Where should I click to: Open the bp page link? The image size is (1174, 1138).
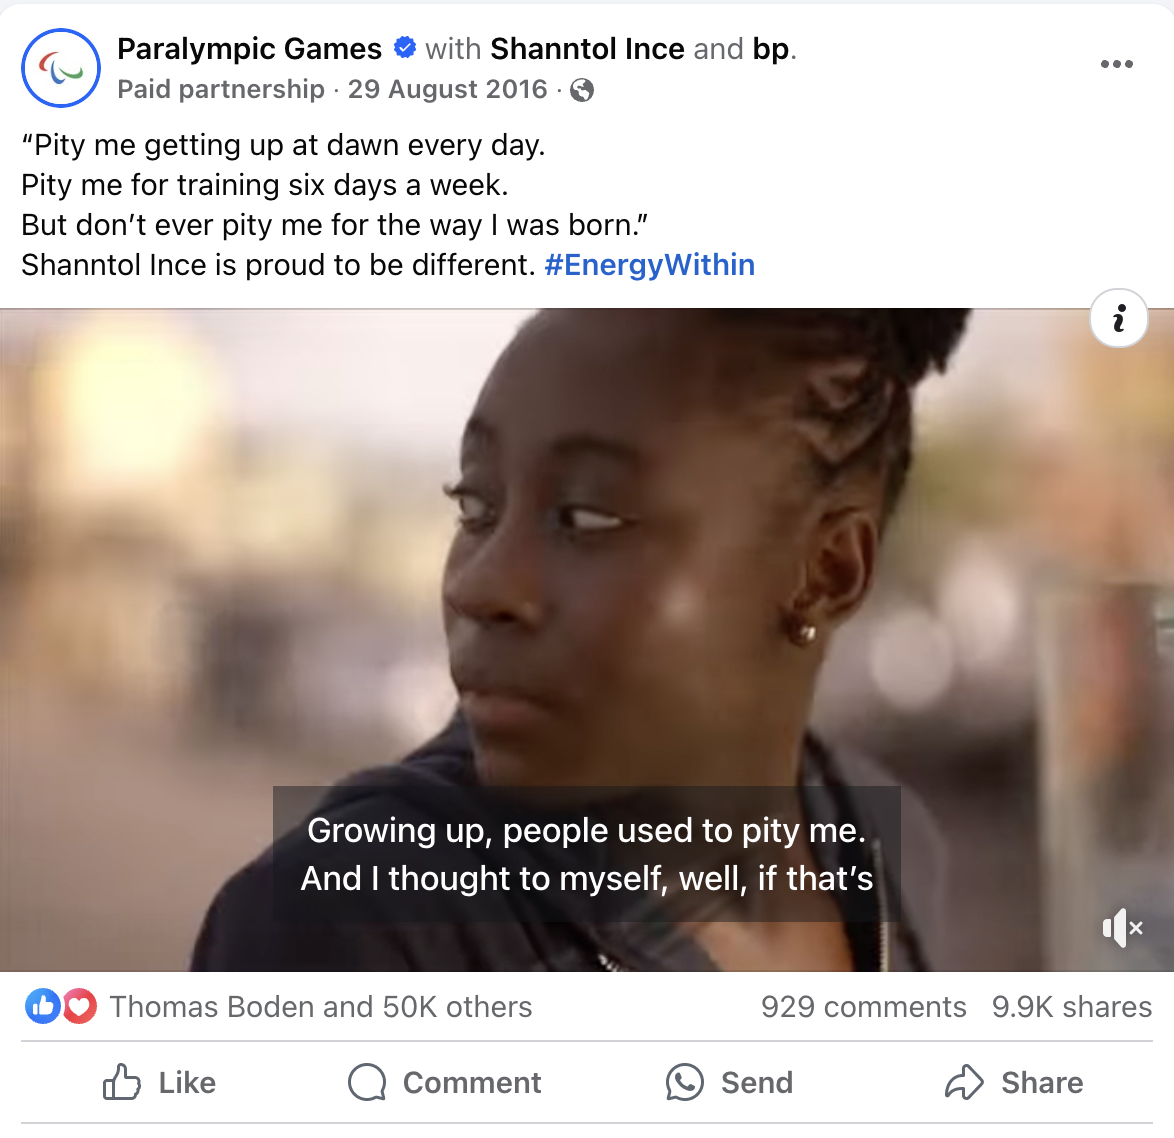tap(771, 49)
